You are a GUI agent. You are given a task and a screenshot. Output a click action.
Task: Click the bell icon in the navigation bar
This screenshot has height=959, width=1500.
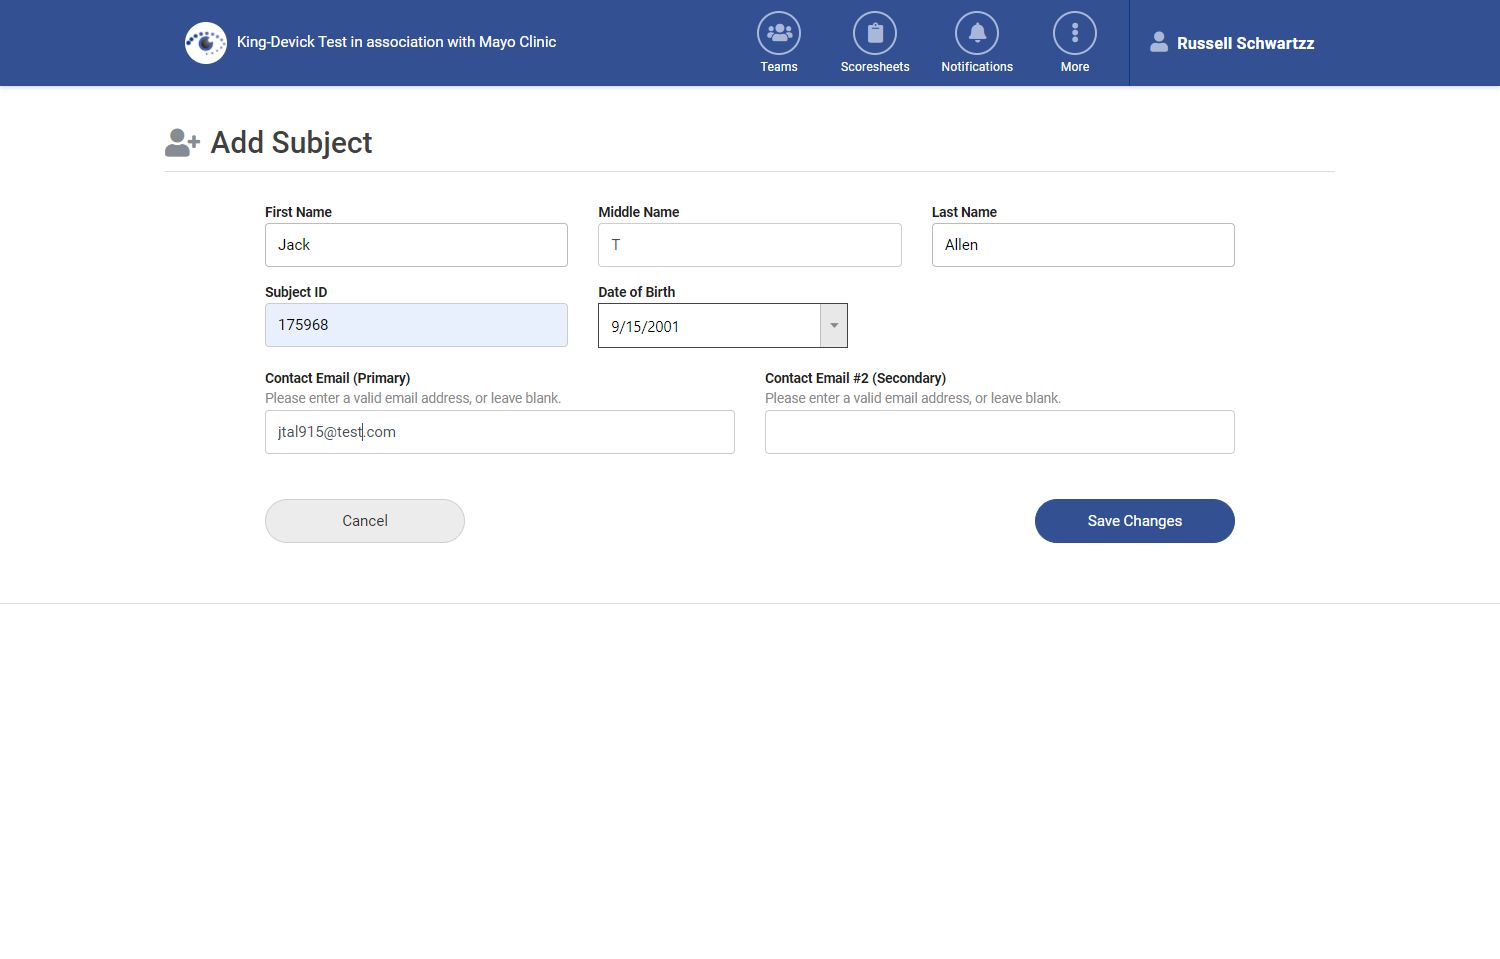[x=976, y=33]
